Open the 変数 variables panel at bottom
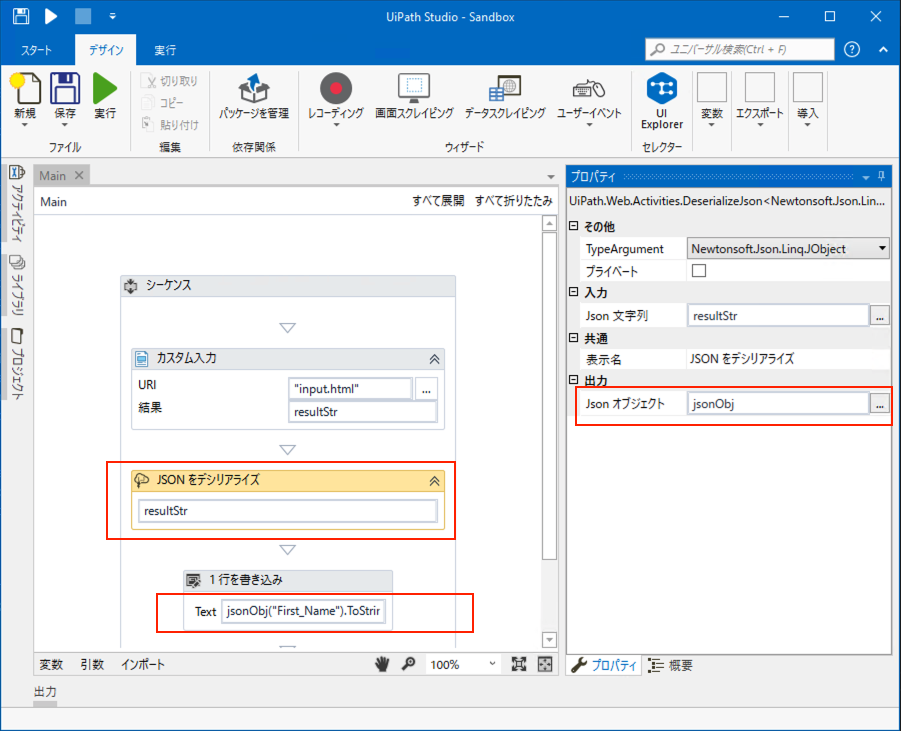 tap(51, 665)
